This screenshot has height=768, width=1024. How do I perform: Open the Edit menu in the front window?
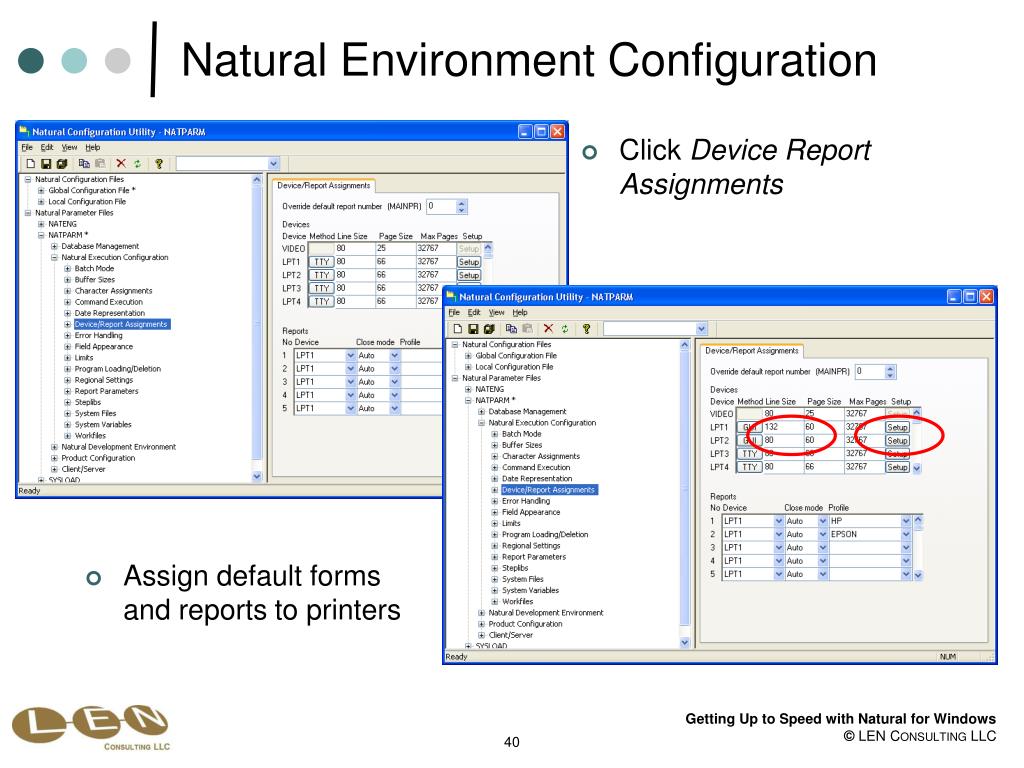click(x=474, y=312)
